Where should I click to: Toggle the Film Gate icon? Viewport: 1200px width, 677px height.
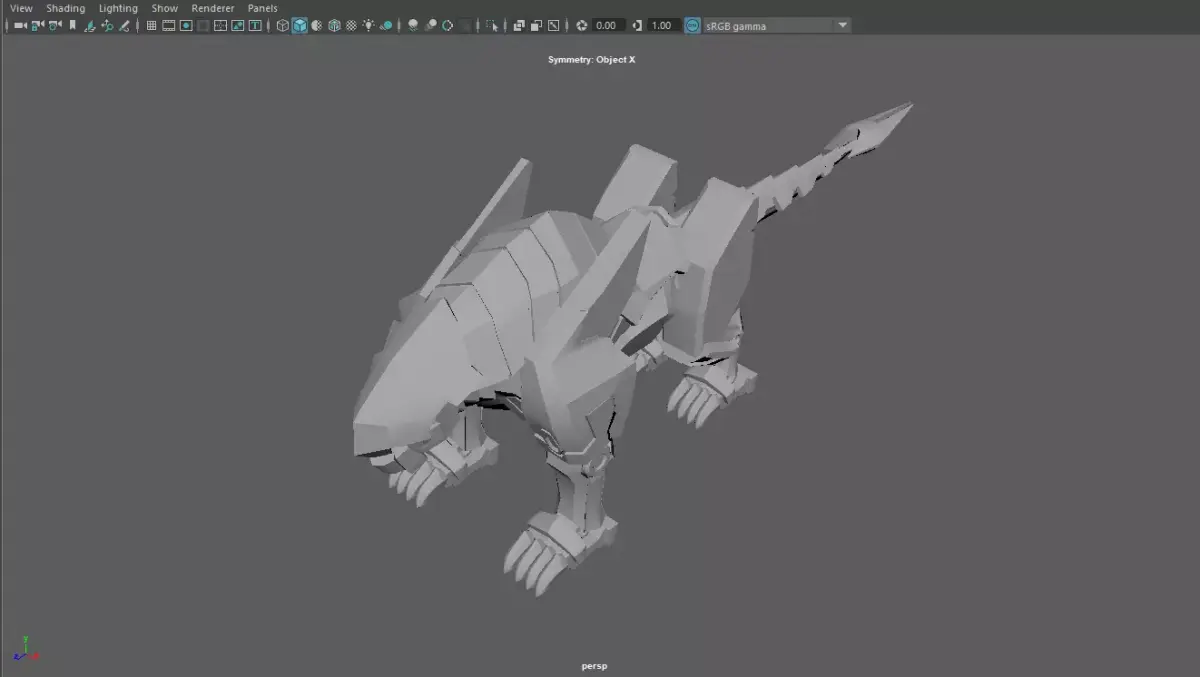tap(169, 25)
